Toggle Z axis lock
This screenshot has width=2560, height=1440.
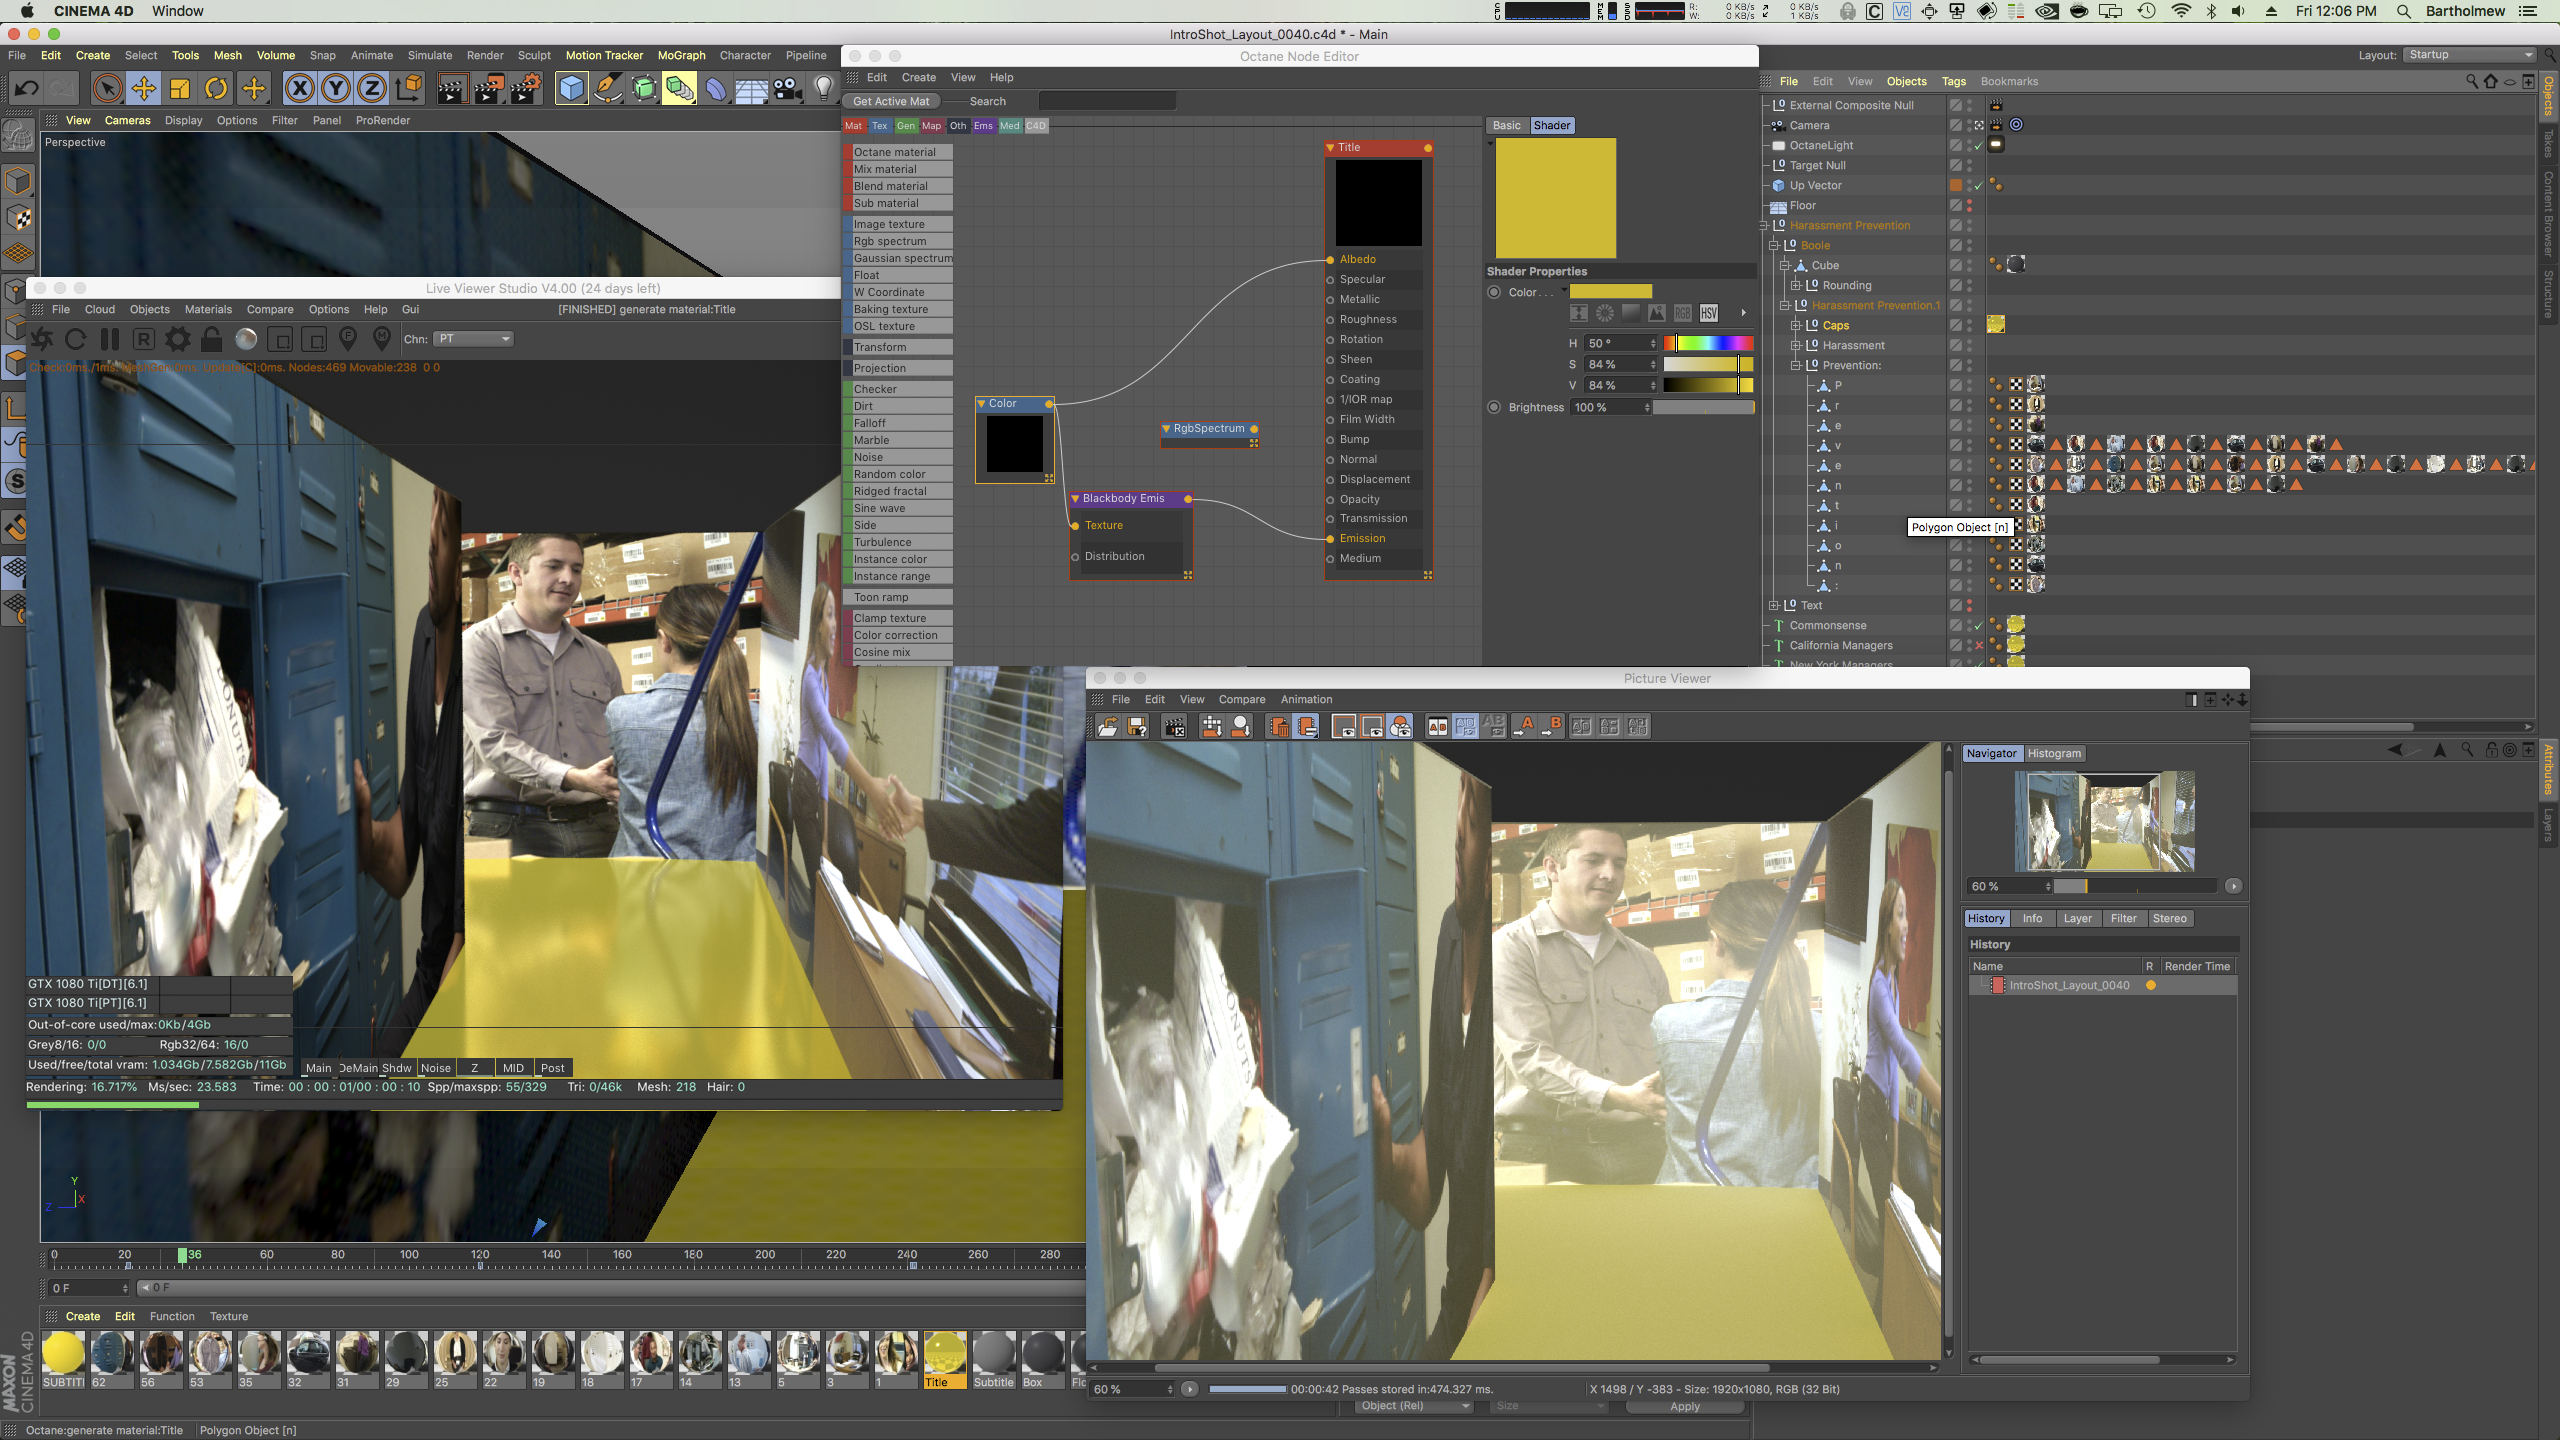tap(372, 89)
